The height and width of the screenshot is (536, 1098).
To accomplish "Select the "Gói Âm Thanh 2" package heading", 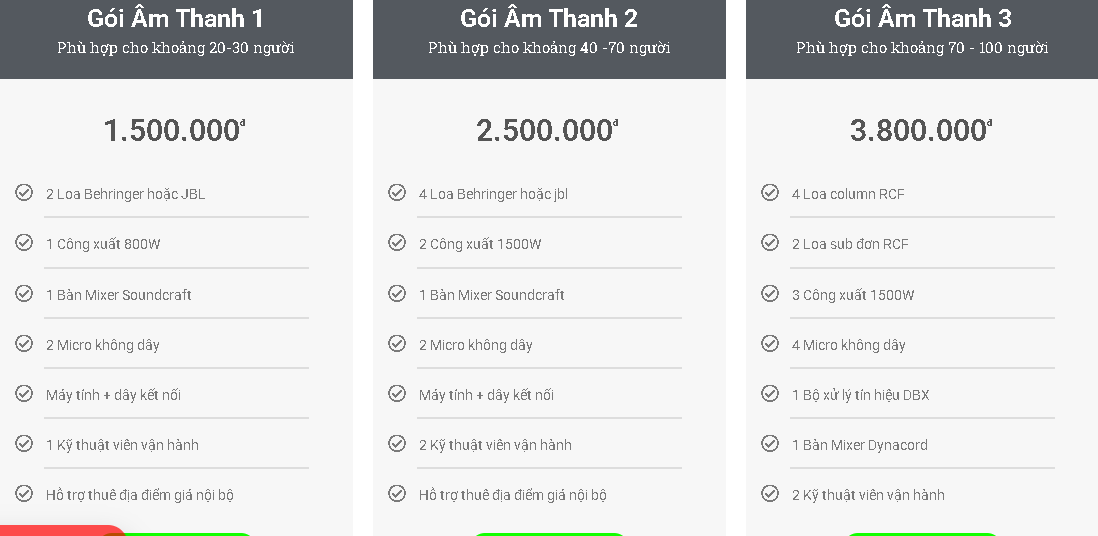I will point(548,18).
